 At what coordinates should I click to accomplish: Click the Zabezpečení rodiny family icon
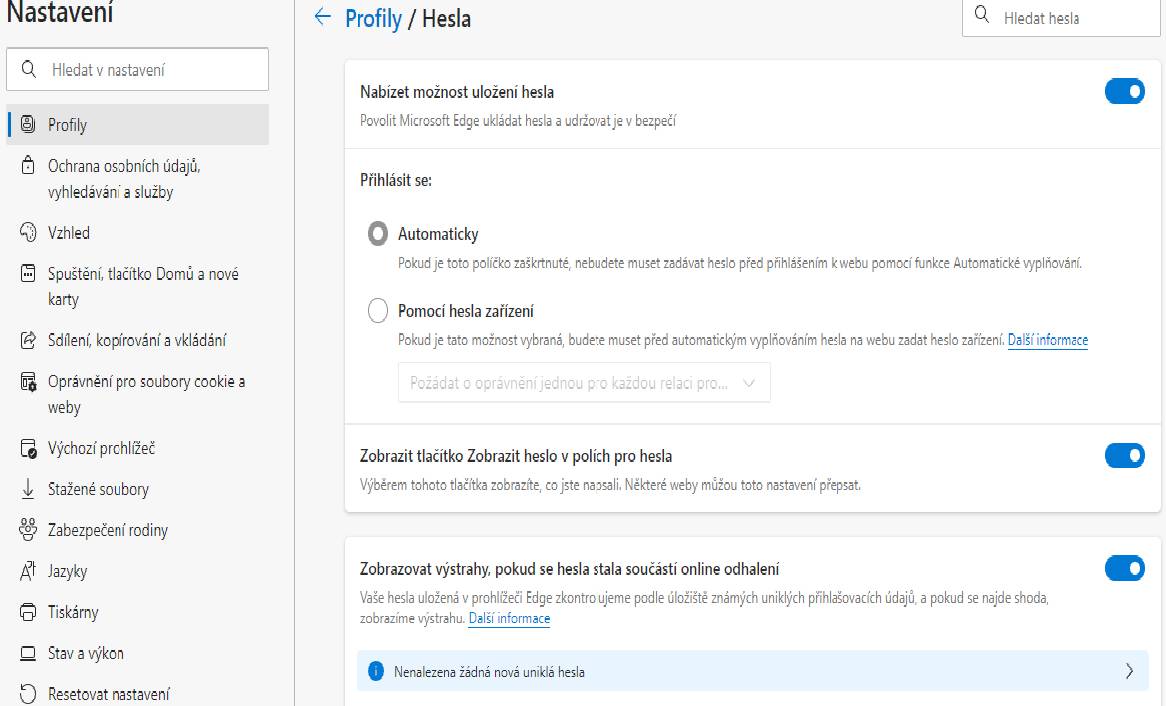point(28,530)
